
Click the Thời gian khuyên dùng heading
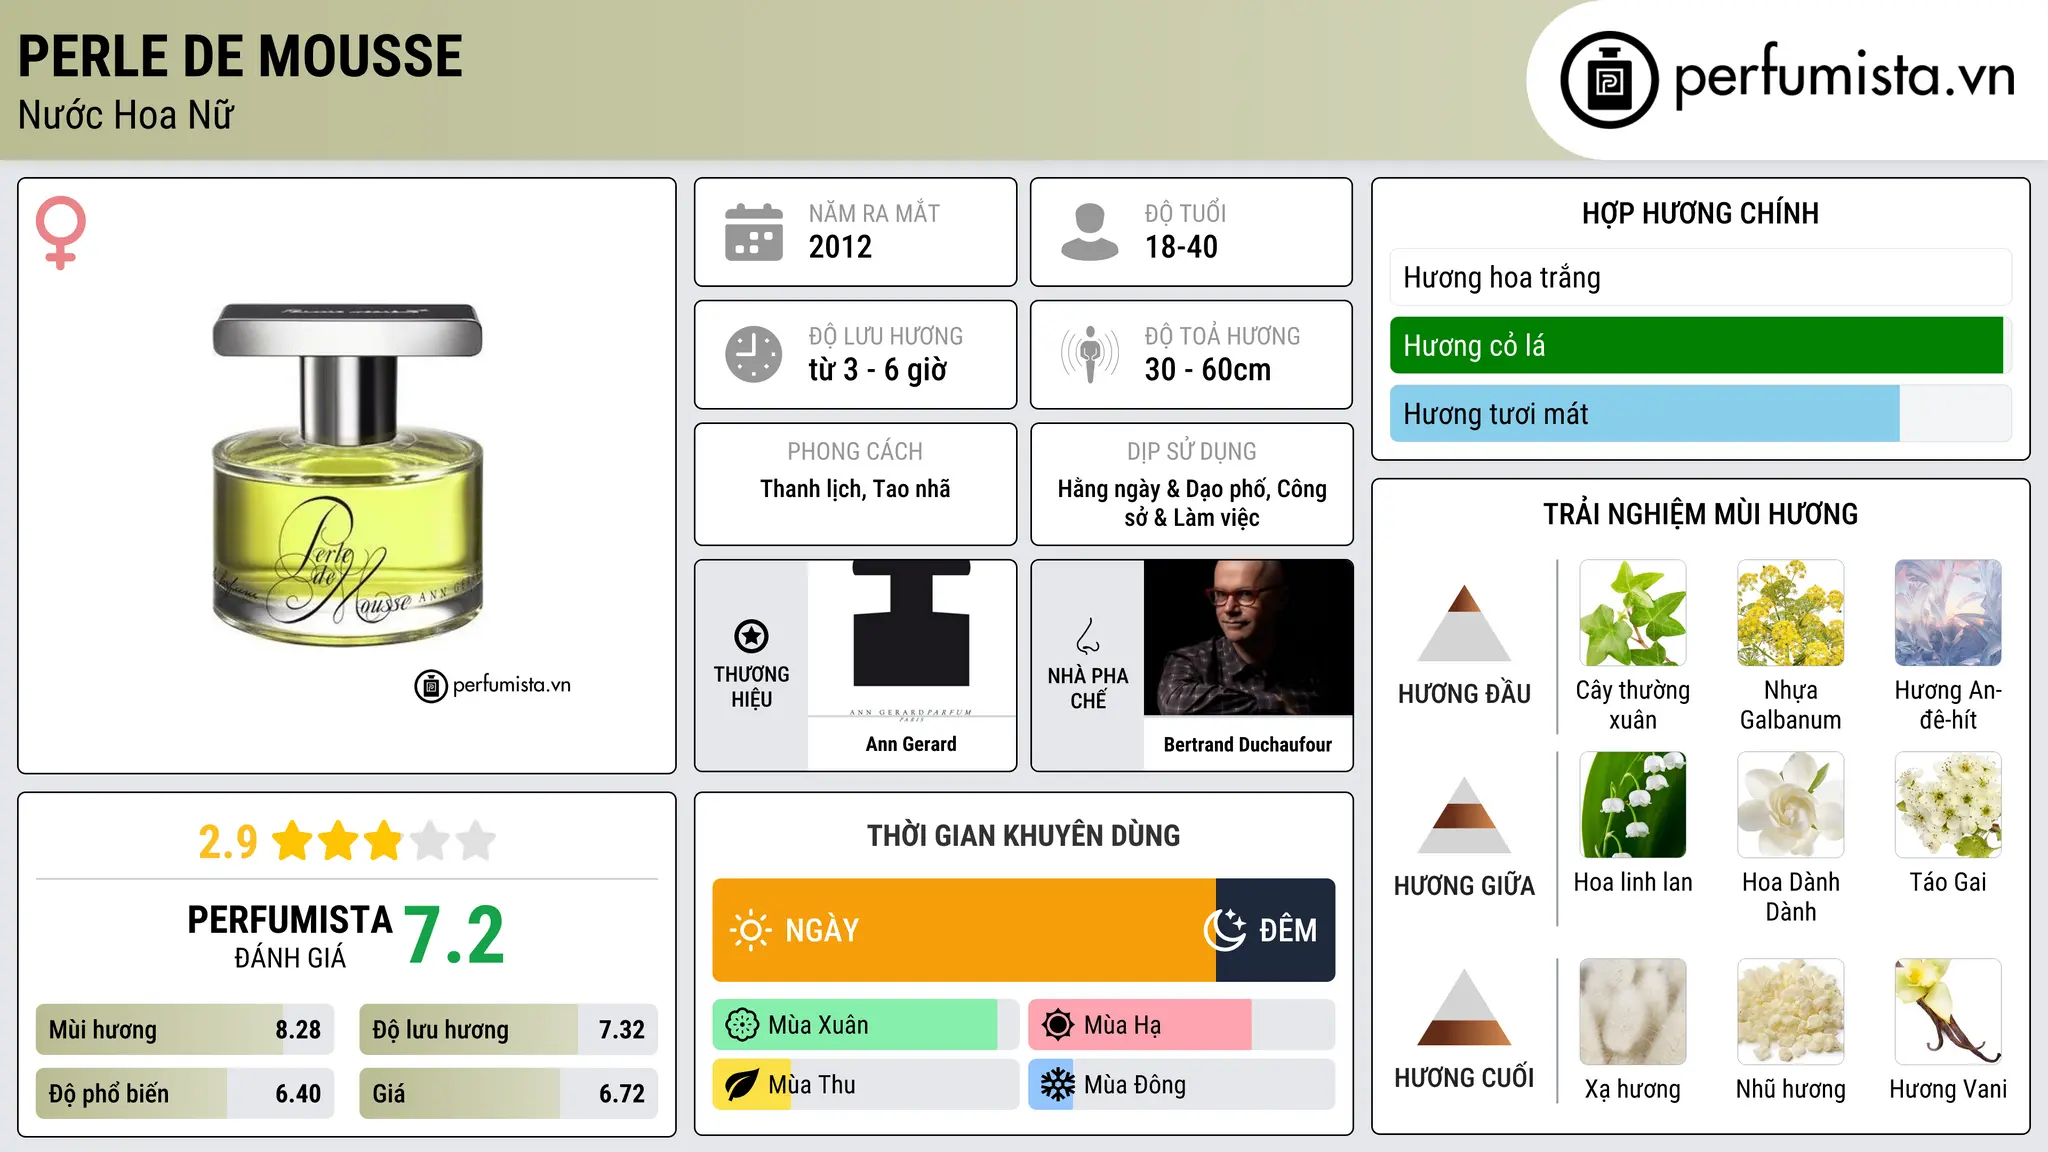1024,836
